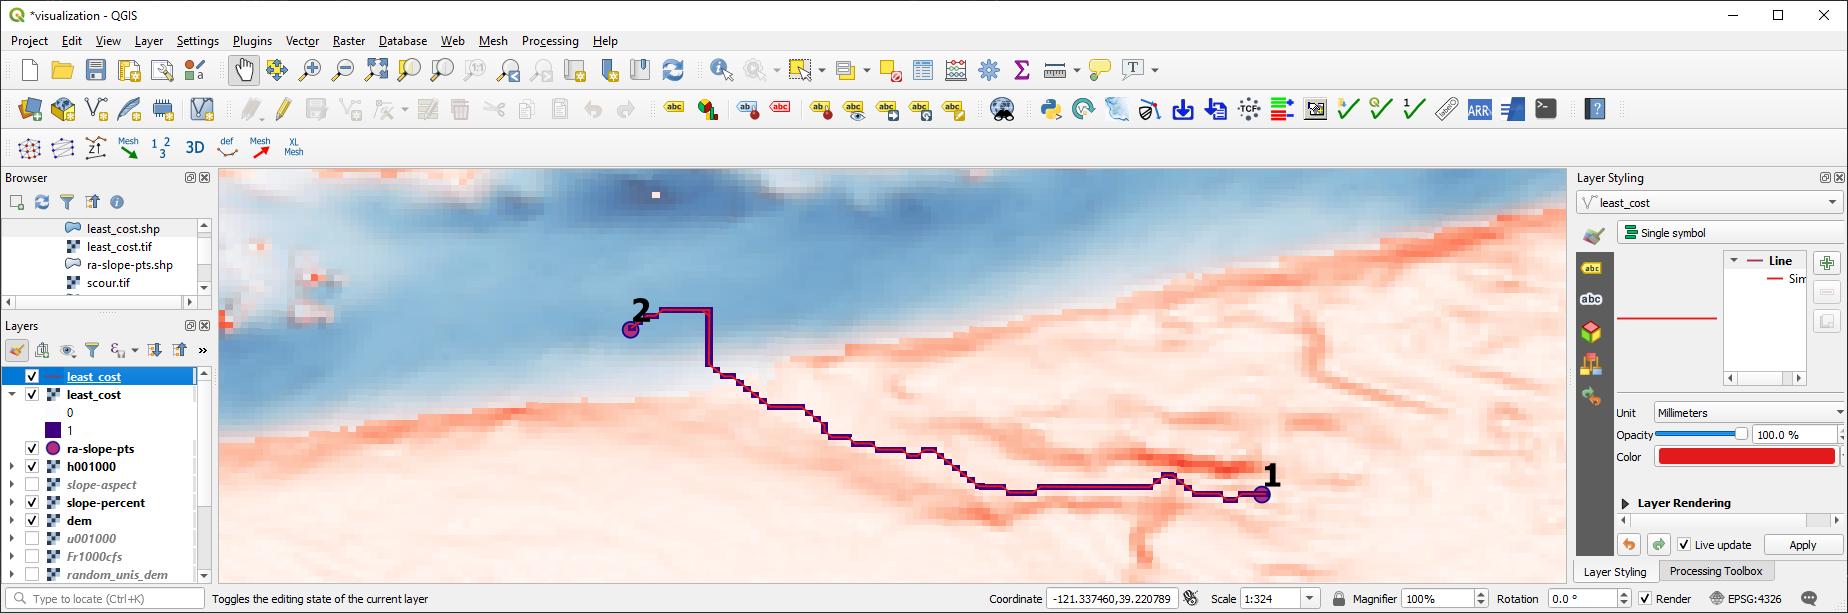Save project using floppy disk icon
The image size is (1848, 613).
click(x=96, y=70)
